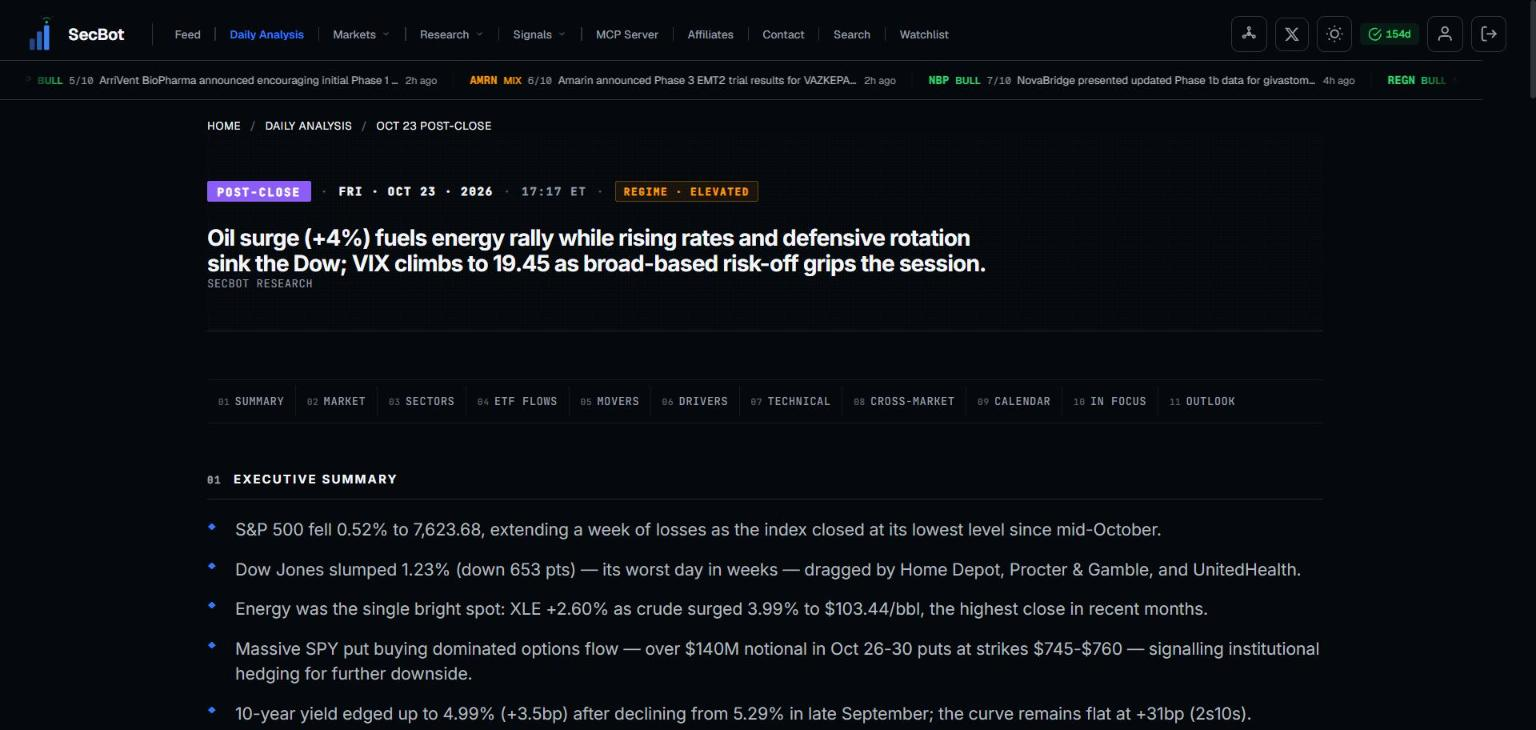Open Search from the navigation bar

click(852, 34)
